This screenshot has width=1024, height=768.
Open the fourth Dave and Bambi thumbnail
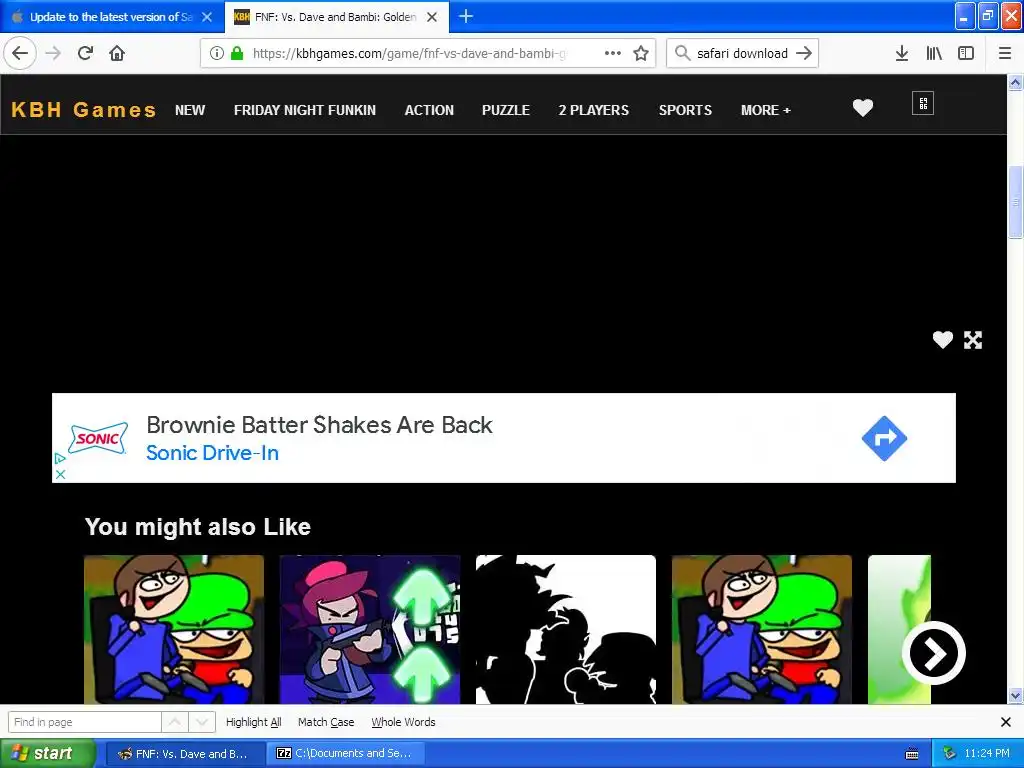tap(761, 630)
